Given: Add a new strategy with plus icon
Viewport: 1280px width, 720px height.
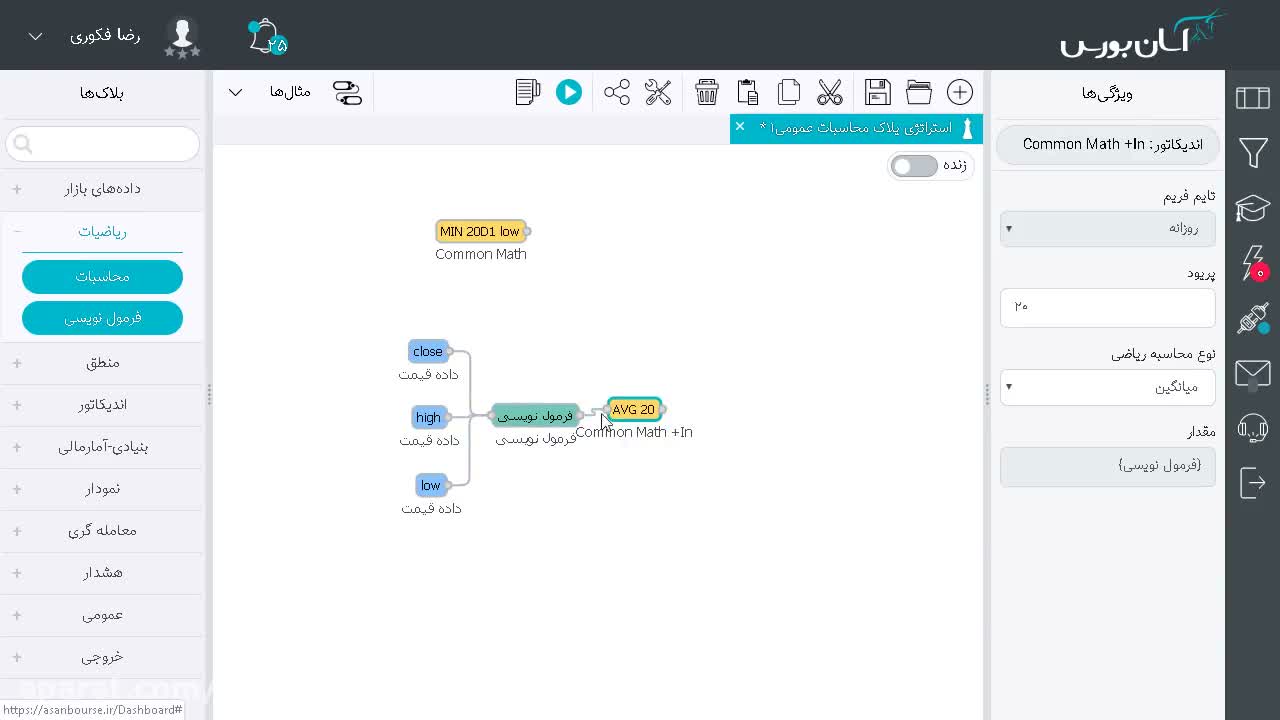Looking at the screenshot, I should pyautogui.click(x=960, y=92).
